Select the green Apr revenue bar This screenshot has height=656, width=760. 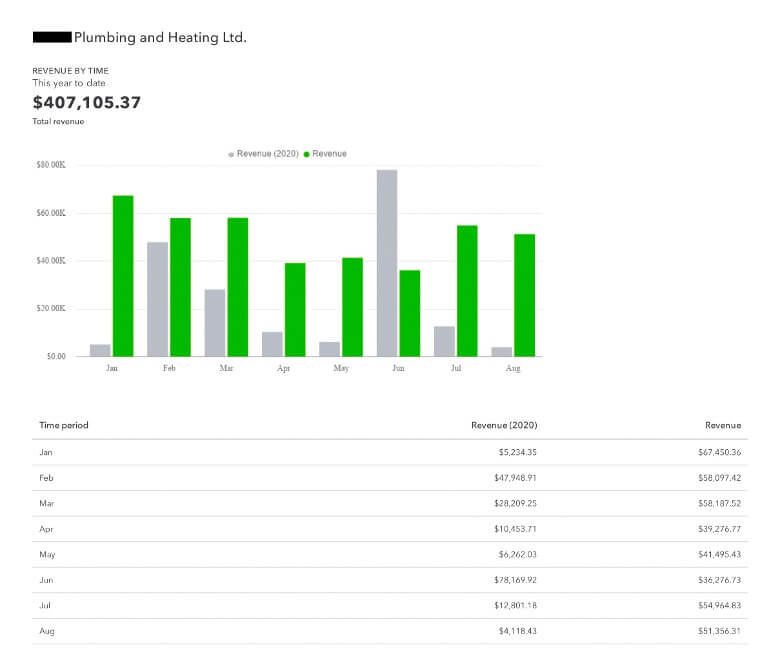[x=295, y=309]
